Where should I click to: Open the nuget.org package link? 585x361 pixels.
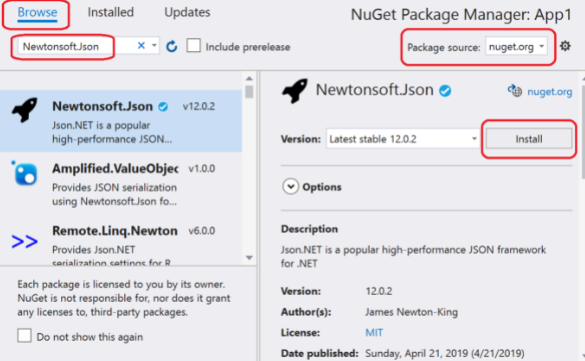(549, 92)
